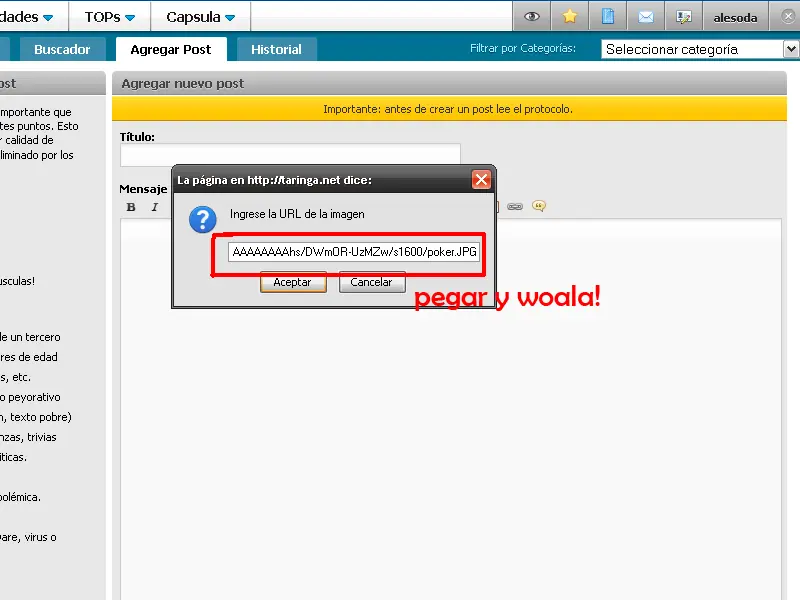Open messages envelope icon
Screen dimensions: 800x600
(x=645, y=17)
